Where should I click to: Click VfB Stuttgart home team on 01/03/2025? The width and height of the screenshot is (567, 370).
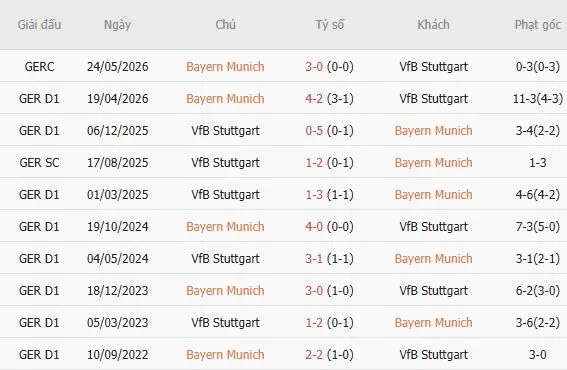pyautogui.click(x=225, y=195)
